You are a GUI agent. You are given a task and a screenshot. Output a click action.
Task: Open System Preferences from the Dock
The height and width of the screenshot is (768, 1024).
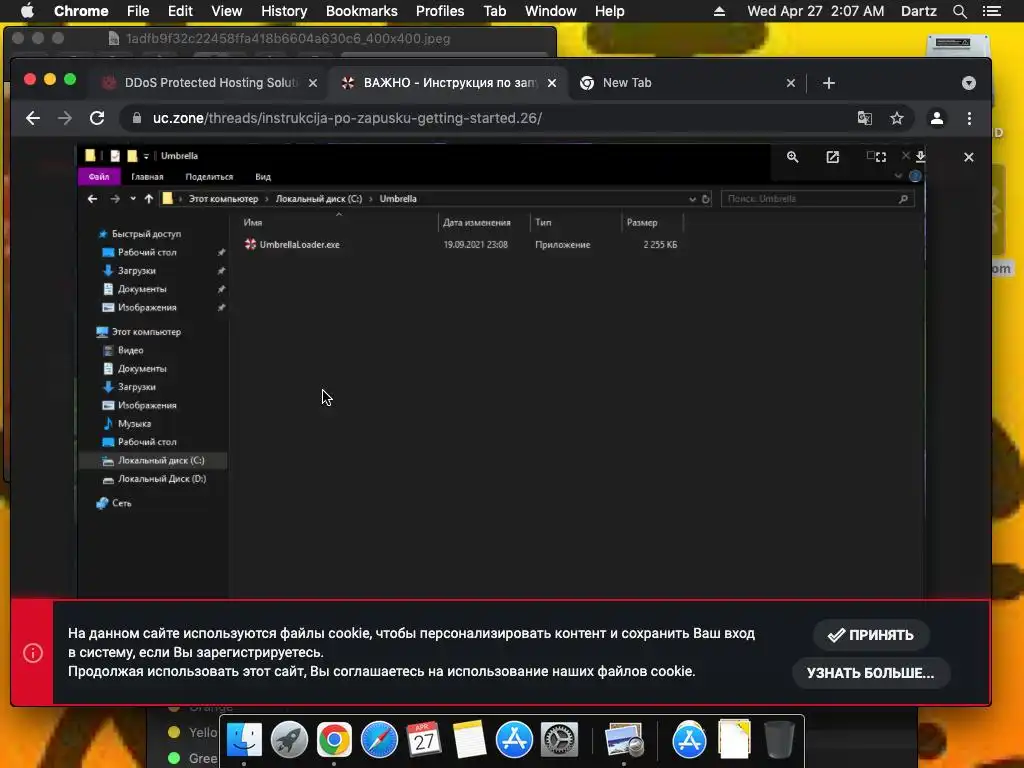pyautogui.click(x=559, y=740)
